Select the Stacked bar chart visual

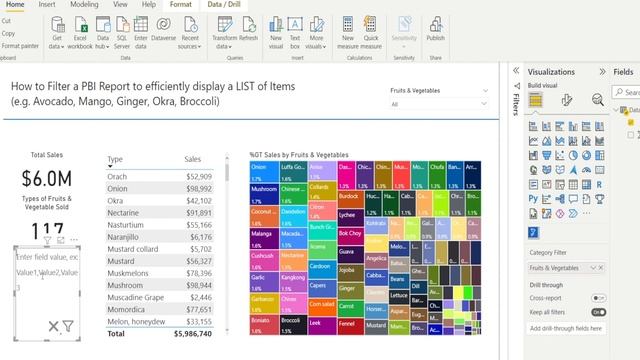pyautogui.click(x=533, y=127)
